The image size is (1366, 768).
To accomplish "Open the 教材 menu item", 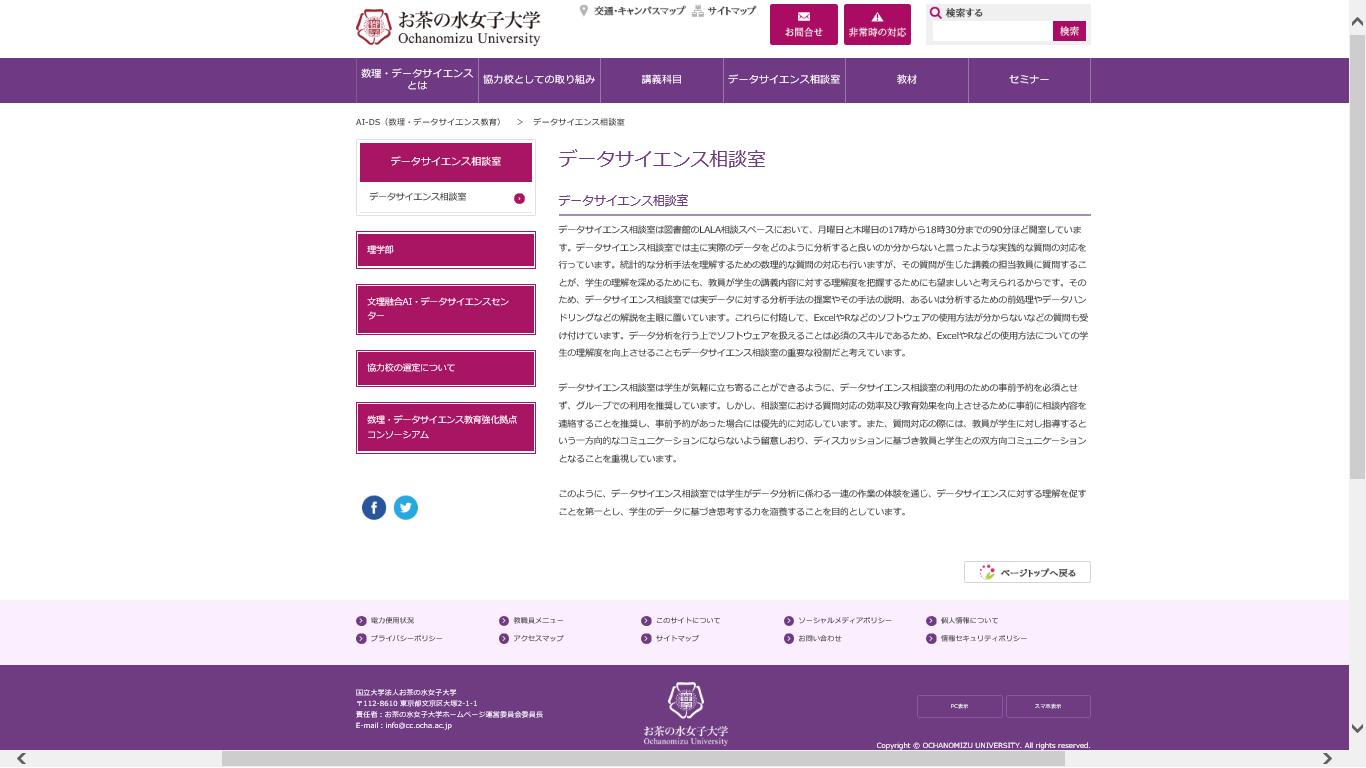I will [x=907, y=80].
